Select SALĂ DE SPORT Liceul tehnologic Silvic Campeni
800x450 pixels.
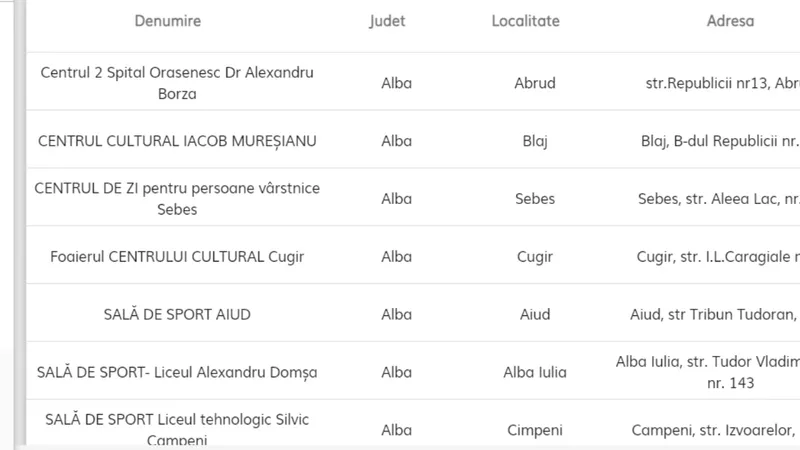coord(177,430)
